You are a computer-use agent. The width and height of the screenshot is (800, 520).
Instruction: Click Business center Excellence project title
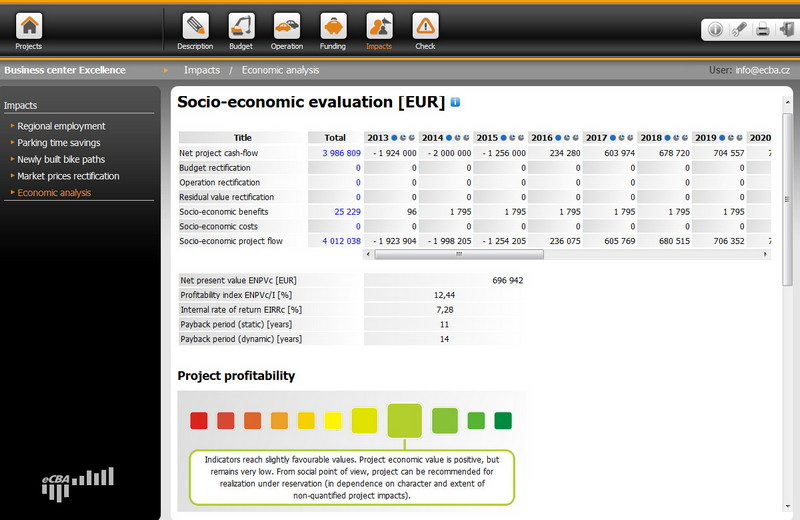click(65, 70)
